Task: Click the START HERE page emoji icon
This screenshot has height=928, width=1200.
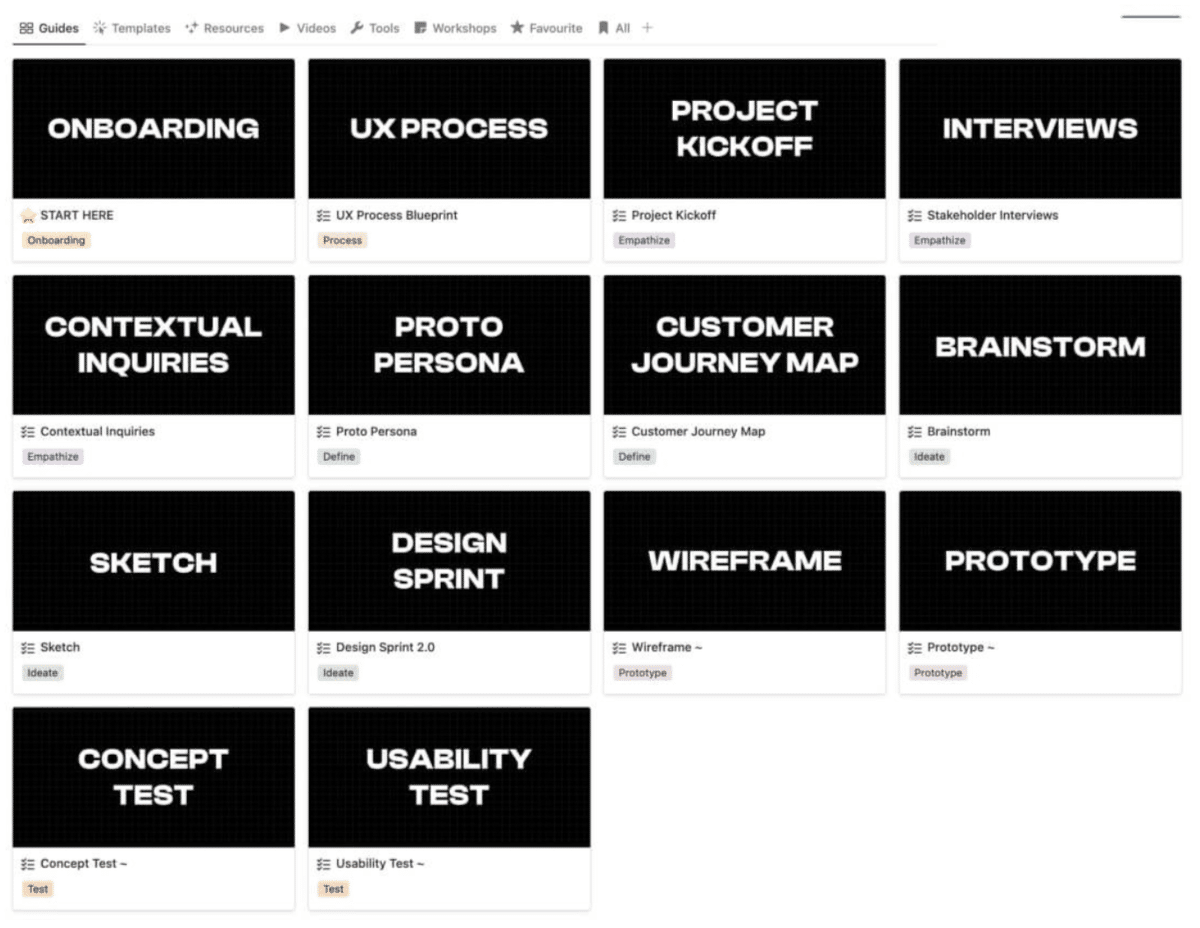Action: [x=28, y=215]
